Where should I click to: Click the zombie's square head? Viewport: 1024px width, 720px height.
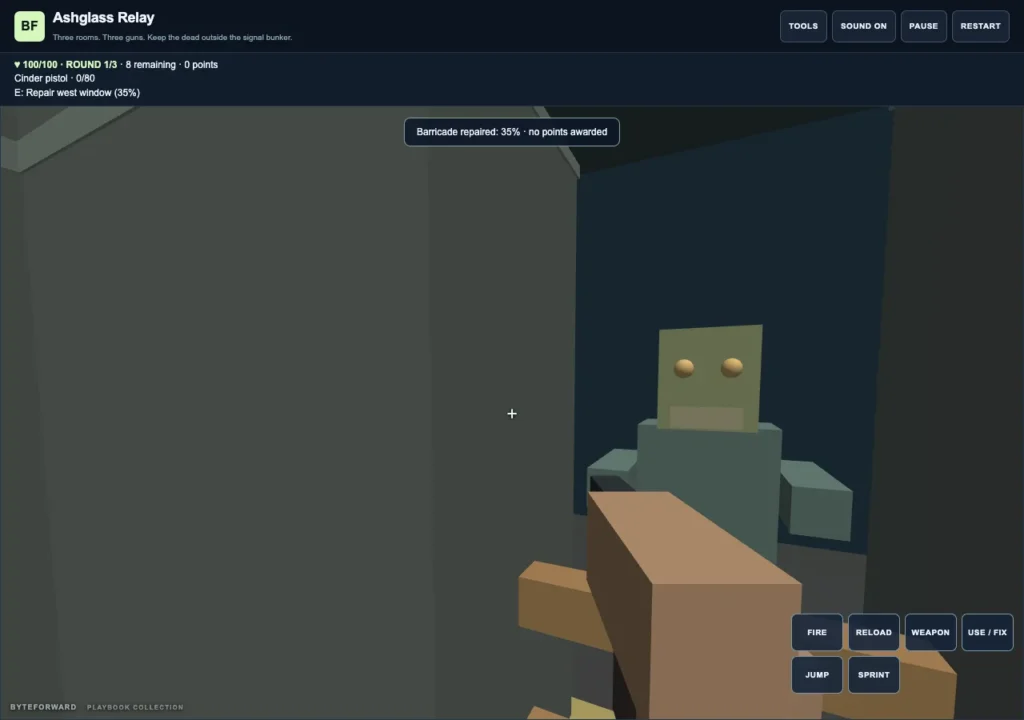click(x=710, y=378)
